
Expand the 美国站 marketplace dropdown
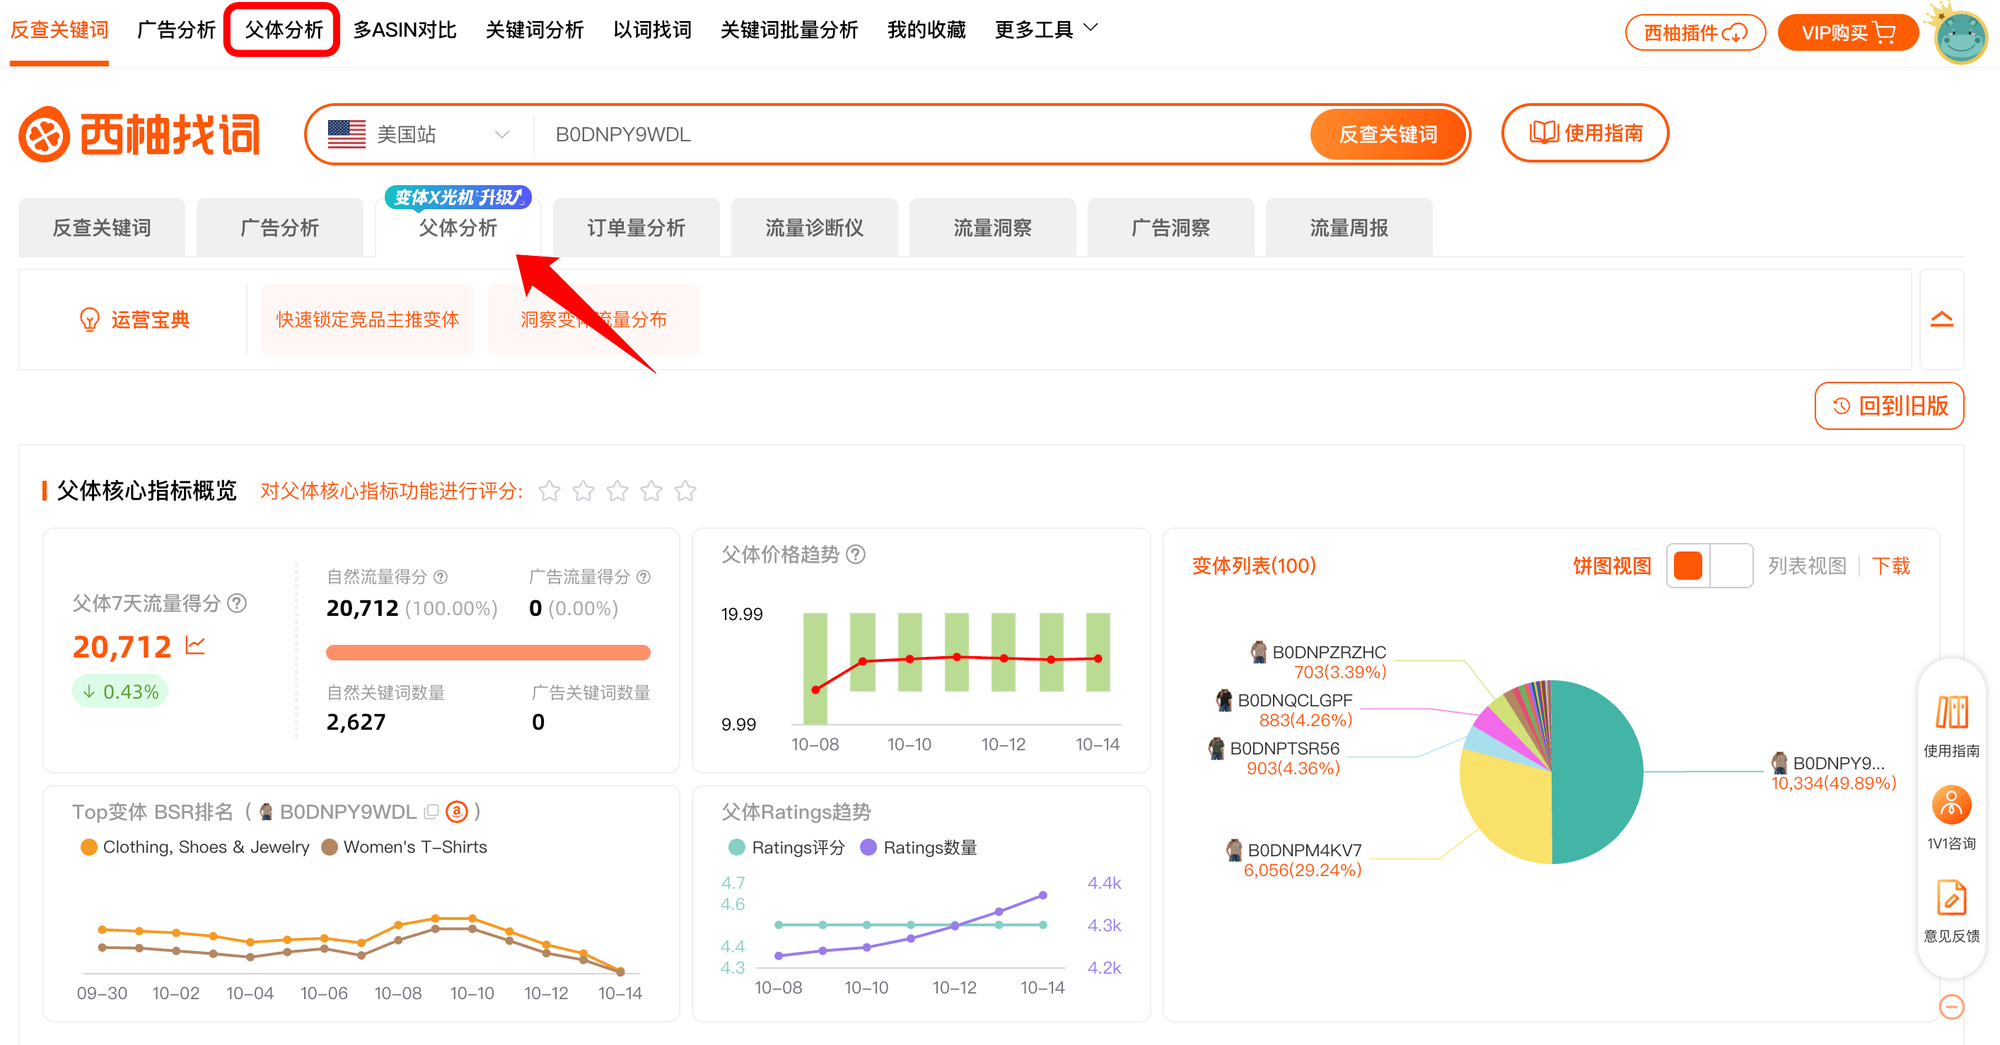(x=501, y=135)
